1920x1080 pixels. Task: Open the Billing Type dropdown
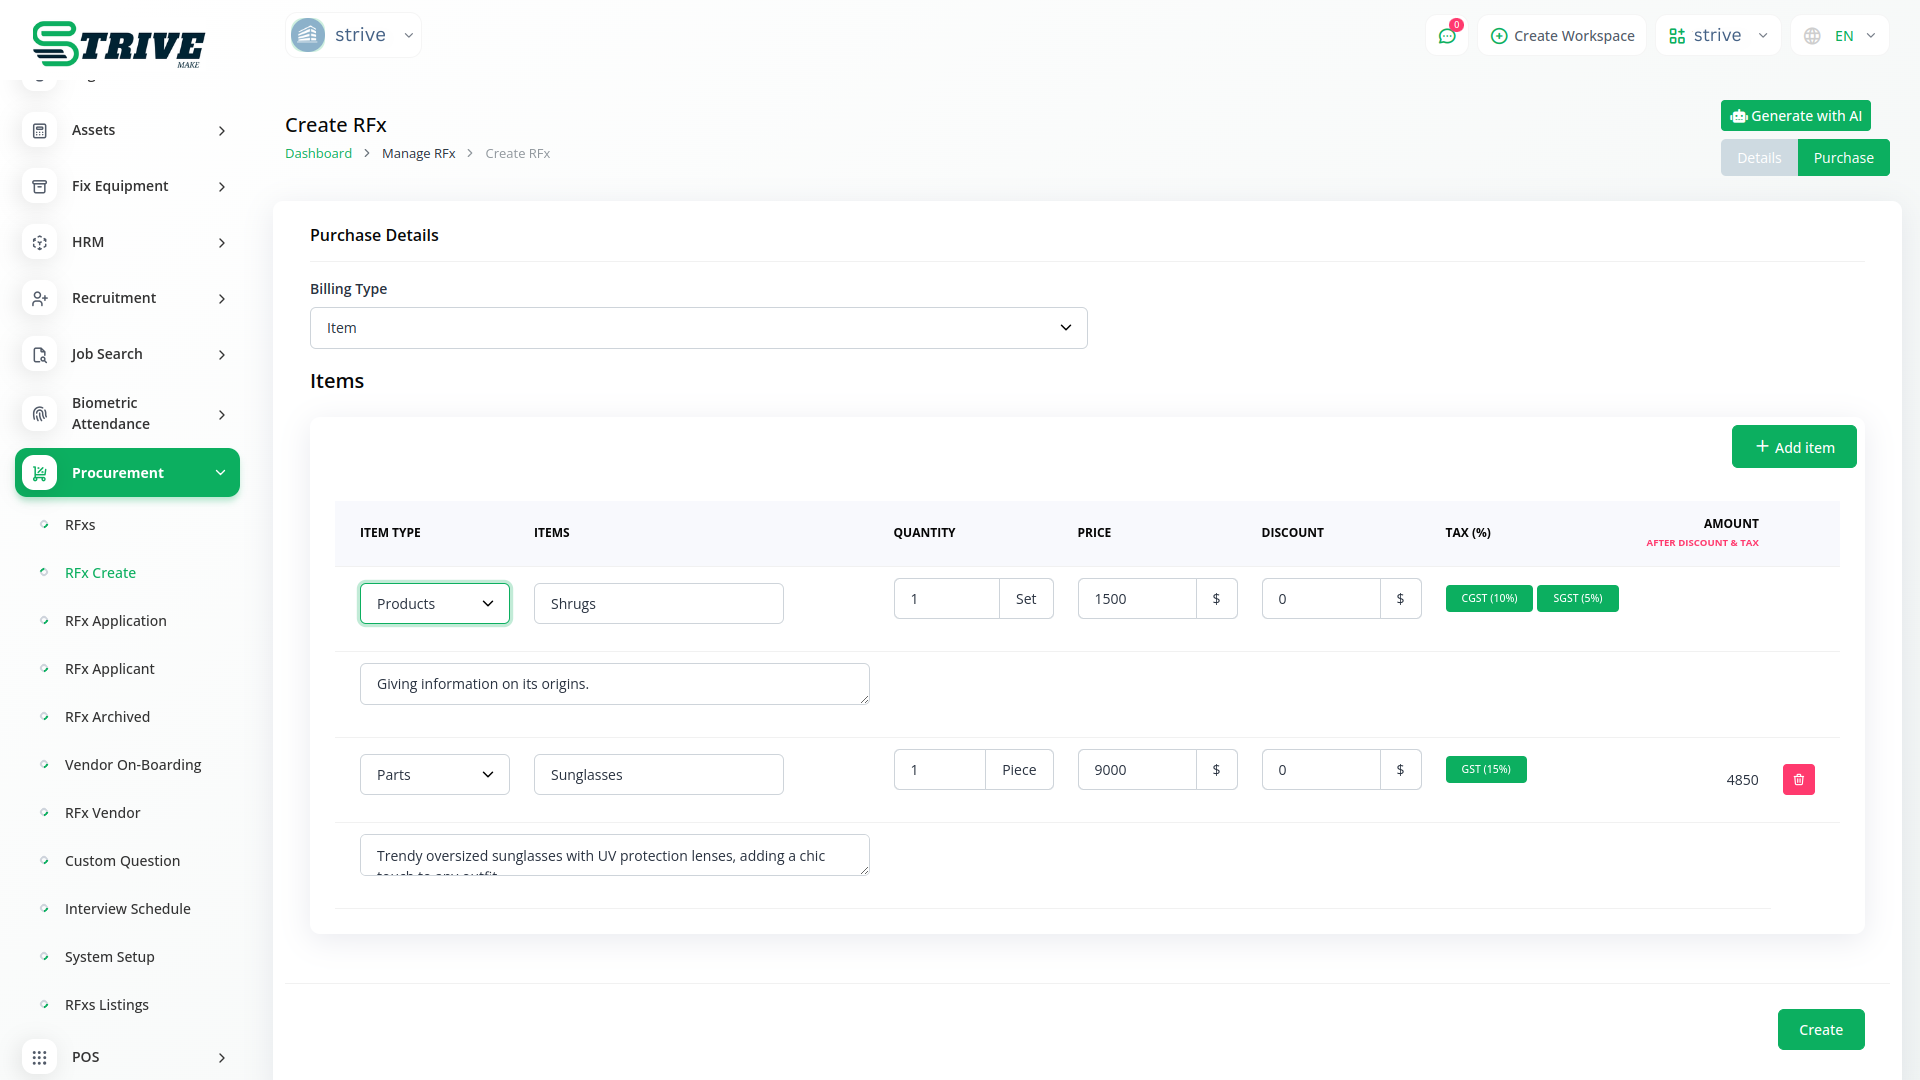(698, 328)
